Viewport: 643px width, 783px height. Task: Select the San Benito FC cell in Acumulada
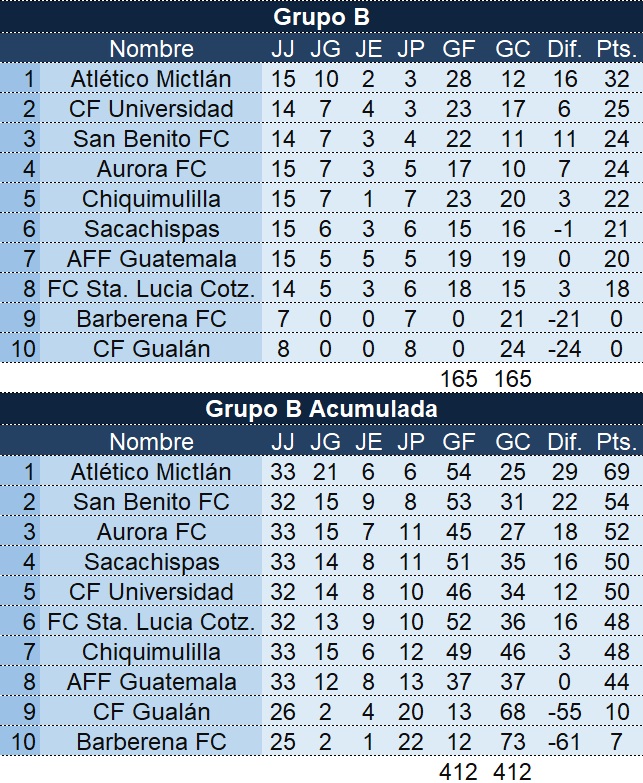[151, 501]
